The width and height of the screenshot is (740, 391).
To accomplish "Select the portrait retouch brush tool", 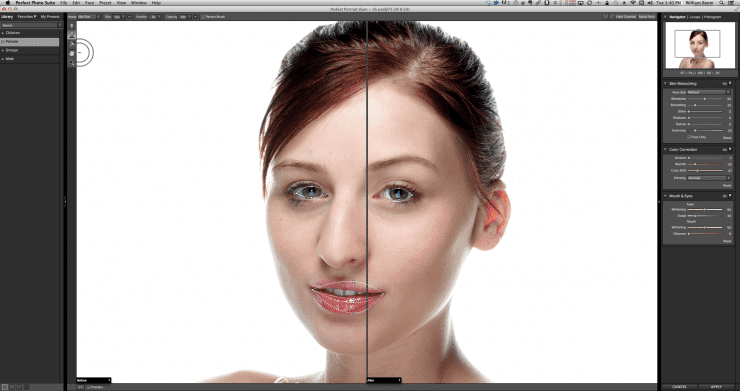I will 72,35.
